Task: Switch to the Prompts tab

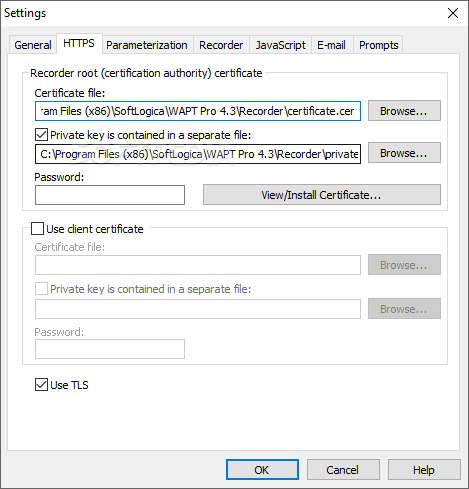Action: pos(378,45)
